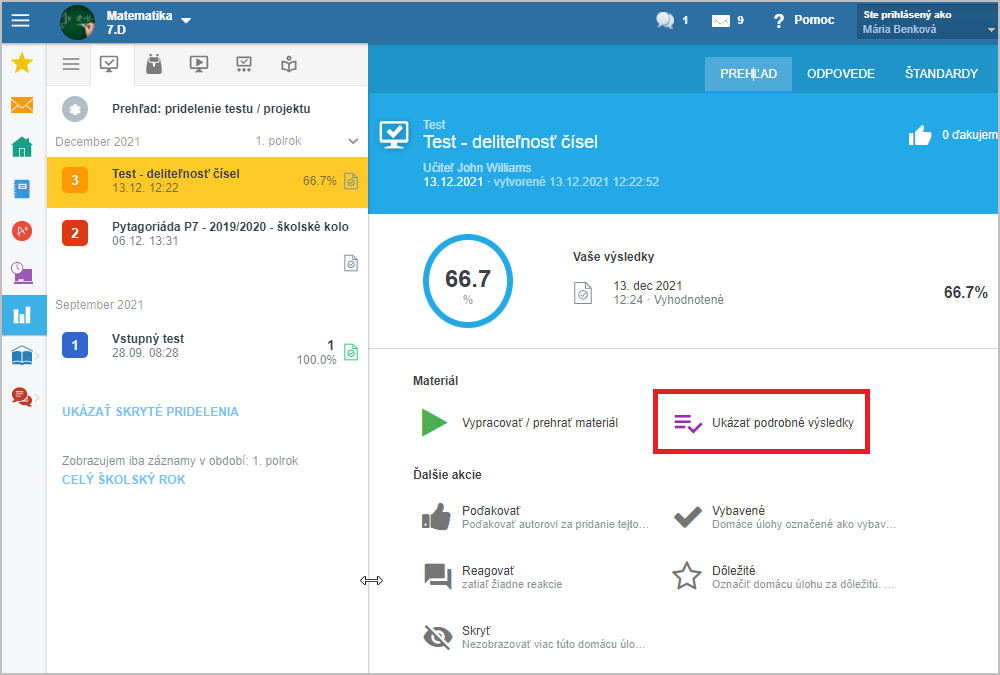Switch to the ODPOVEDE tab
The height and width of the screenshot is (675, 1000).
coord(840,74)
